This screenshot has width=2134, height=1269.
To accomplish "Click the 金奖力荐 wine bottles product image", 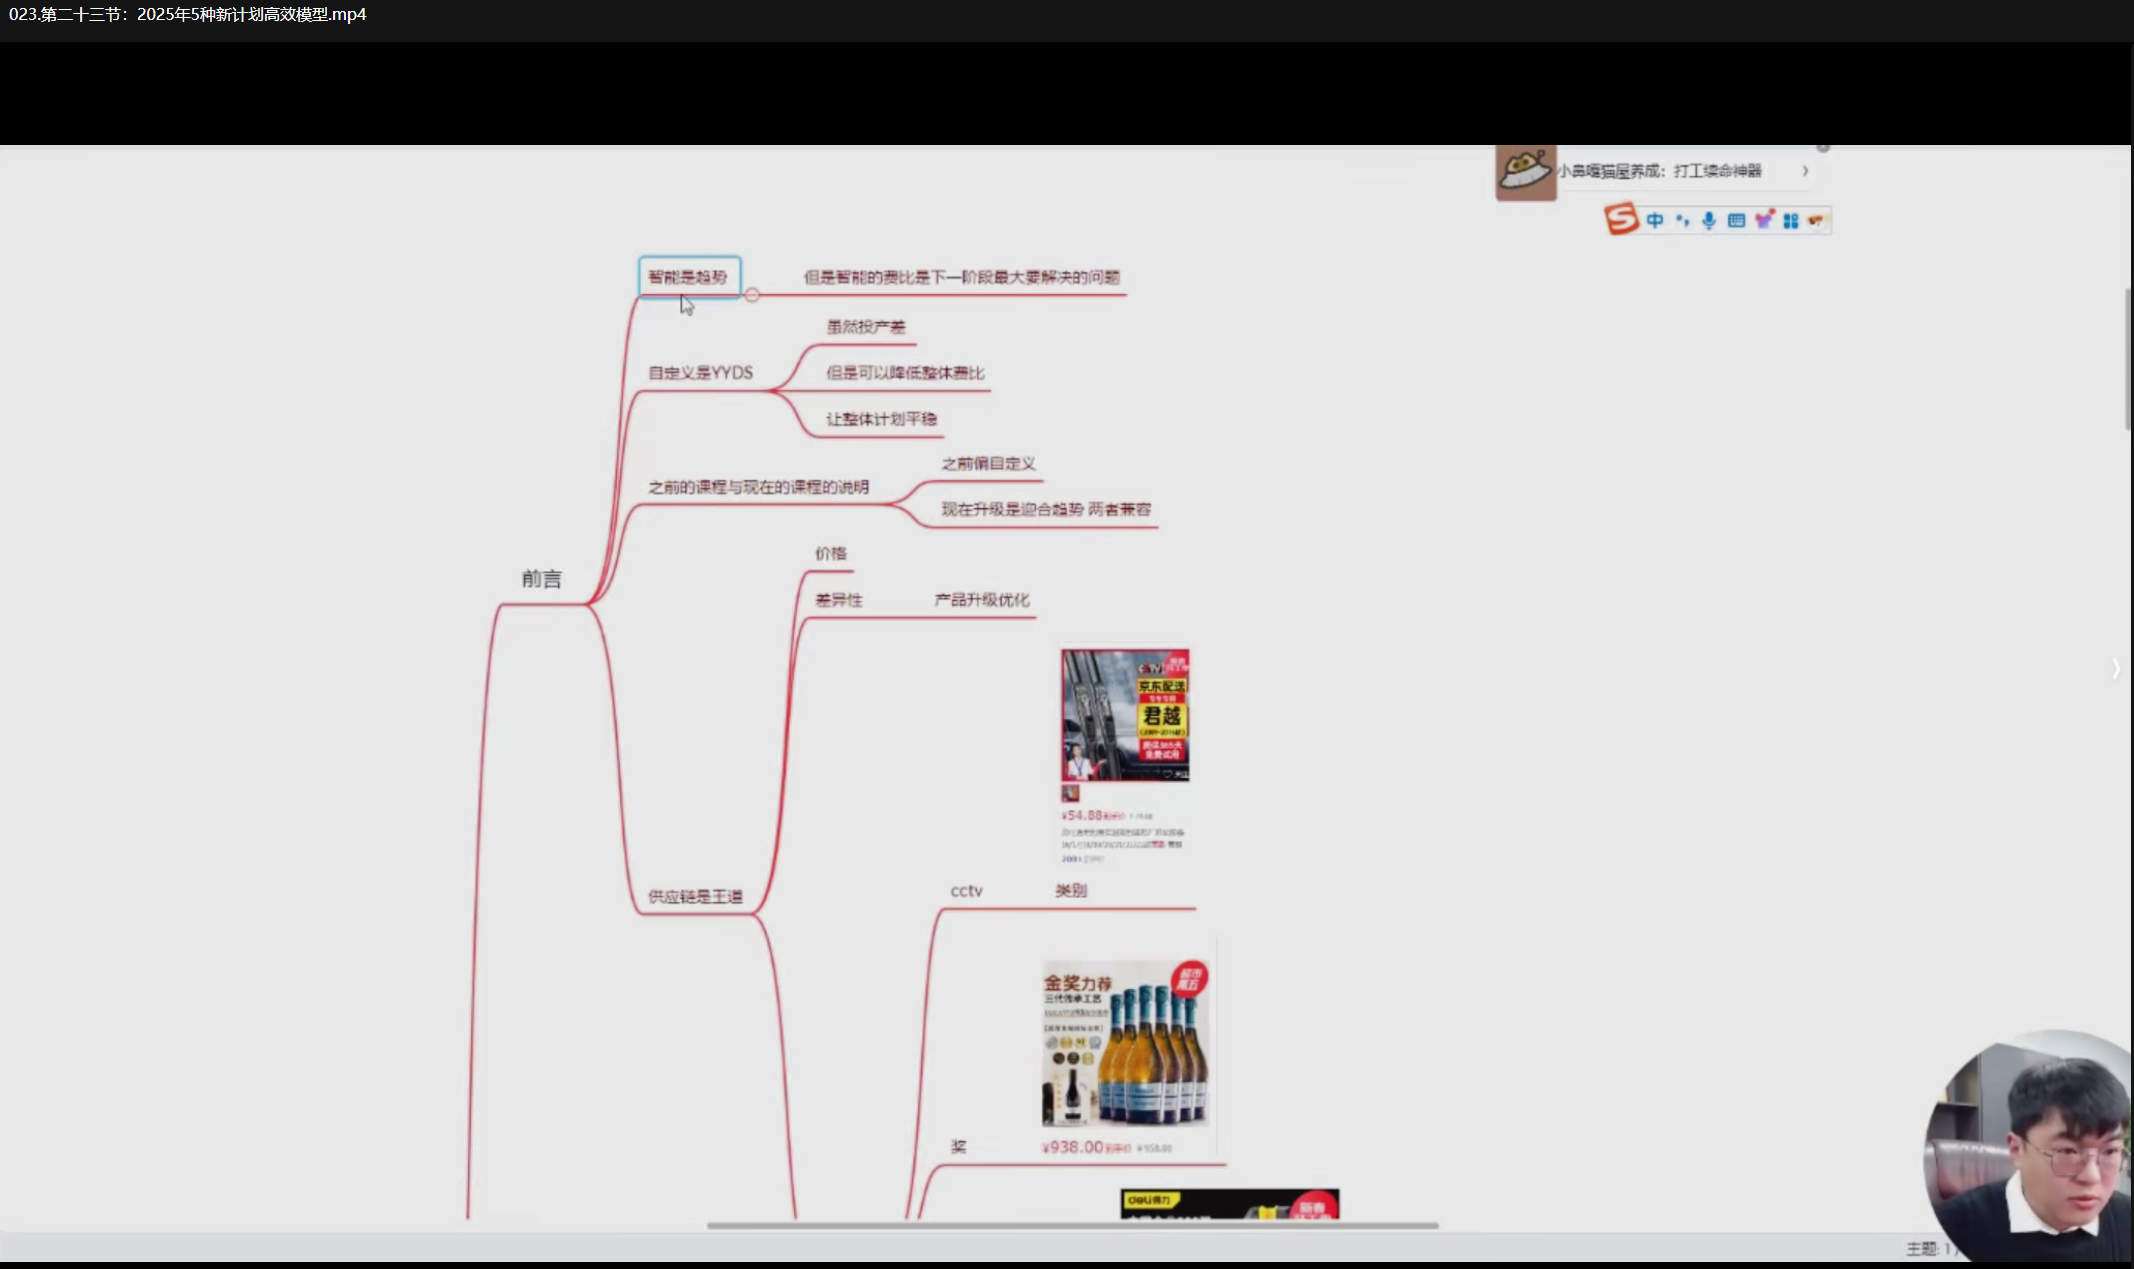I will pos(1125,1043).
